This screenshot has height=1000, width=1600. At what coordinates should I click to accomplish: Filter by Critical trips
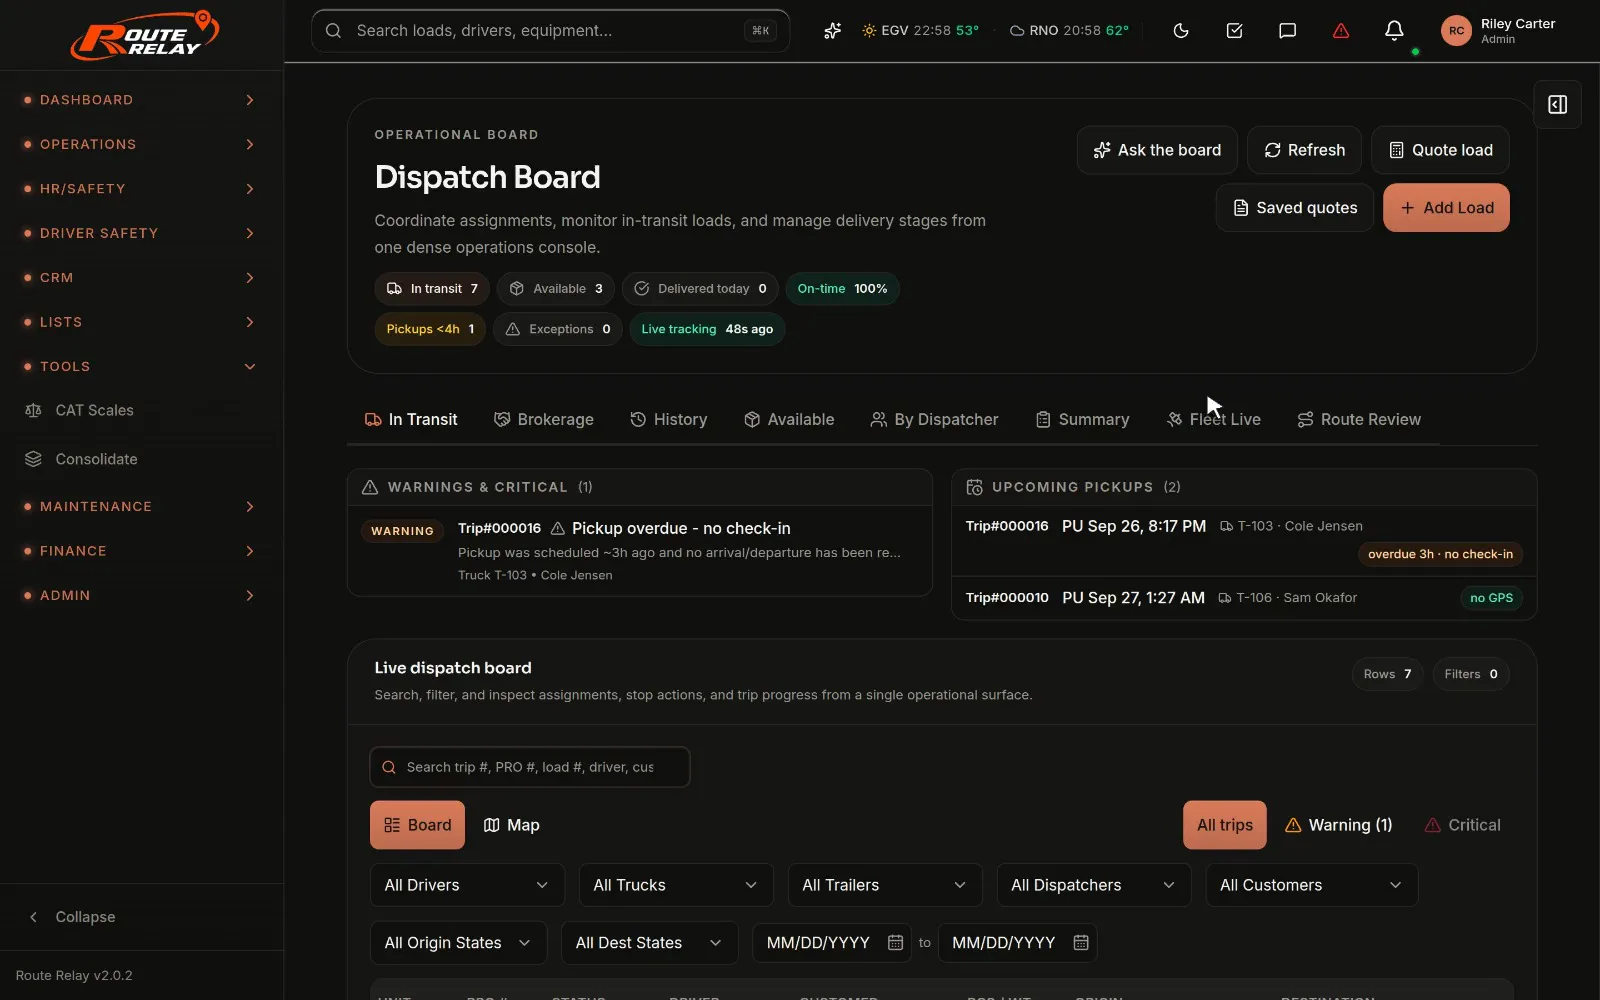1462,825
